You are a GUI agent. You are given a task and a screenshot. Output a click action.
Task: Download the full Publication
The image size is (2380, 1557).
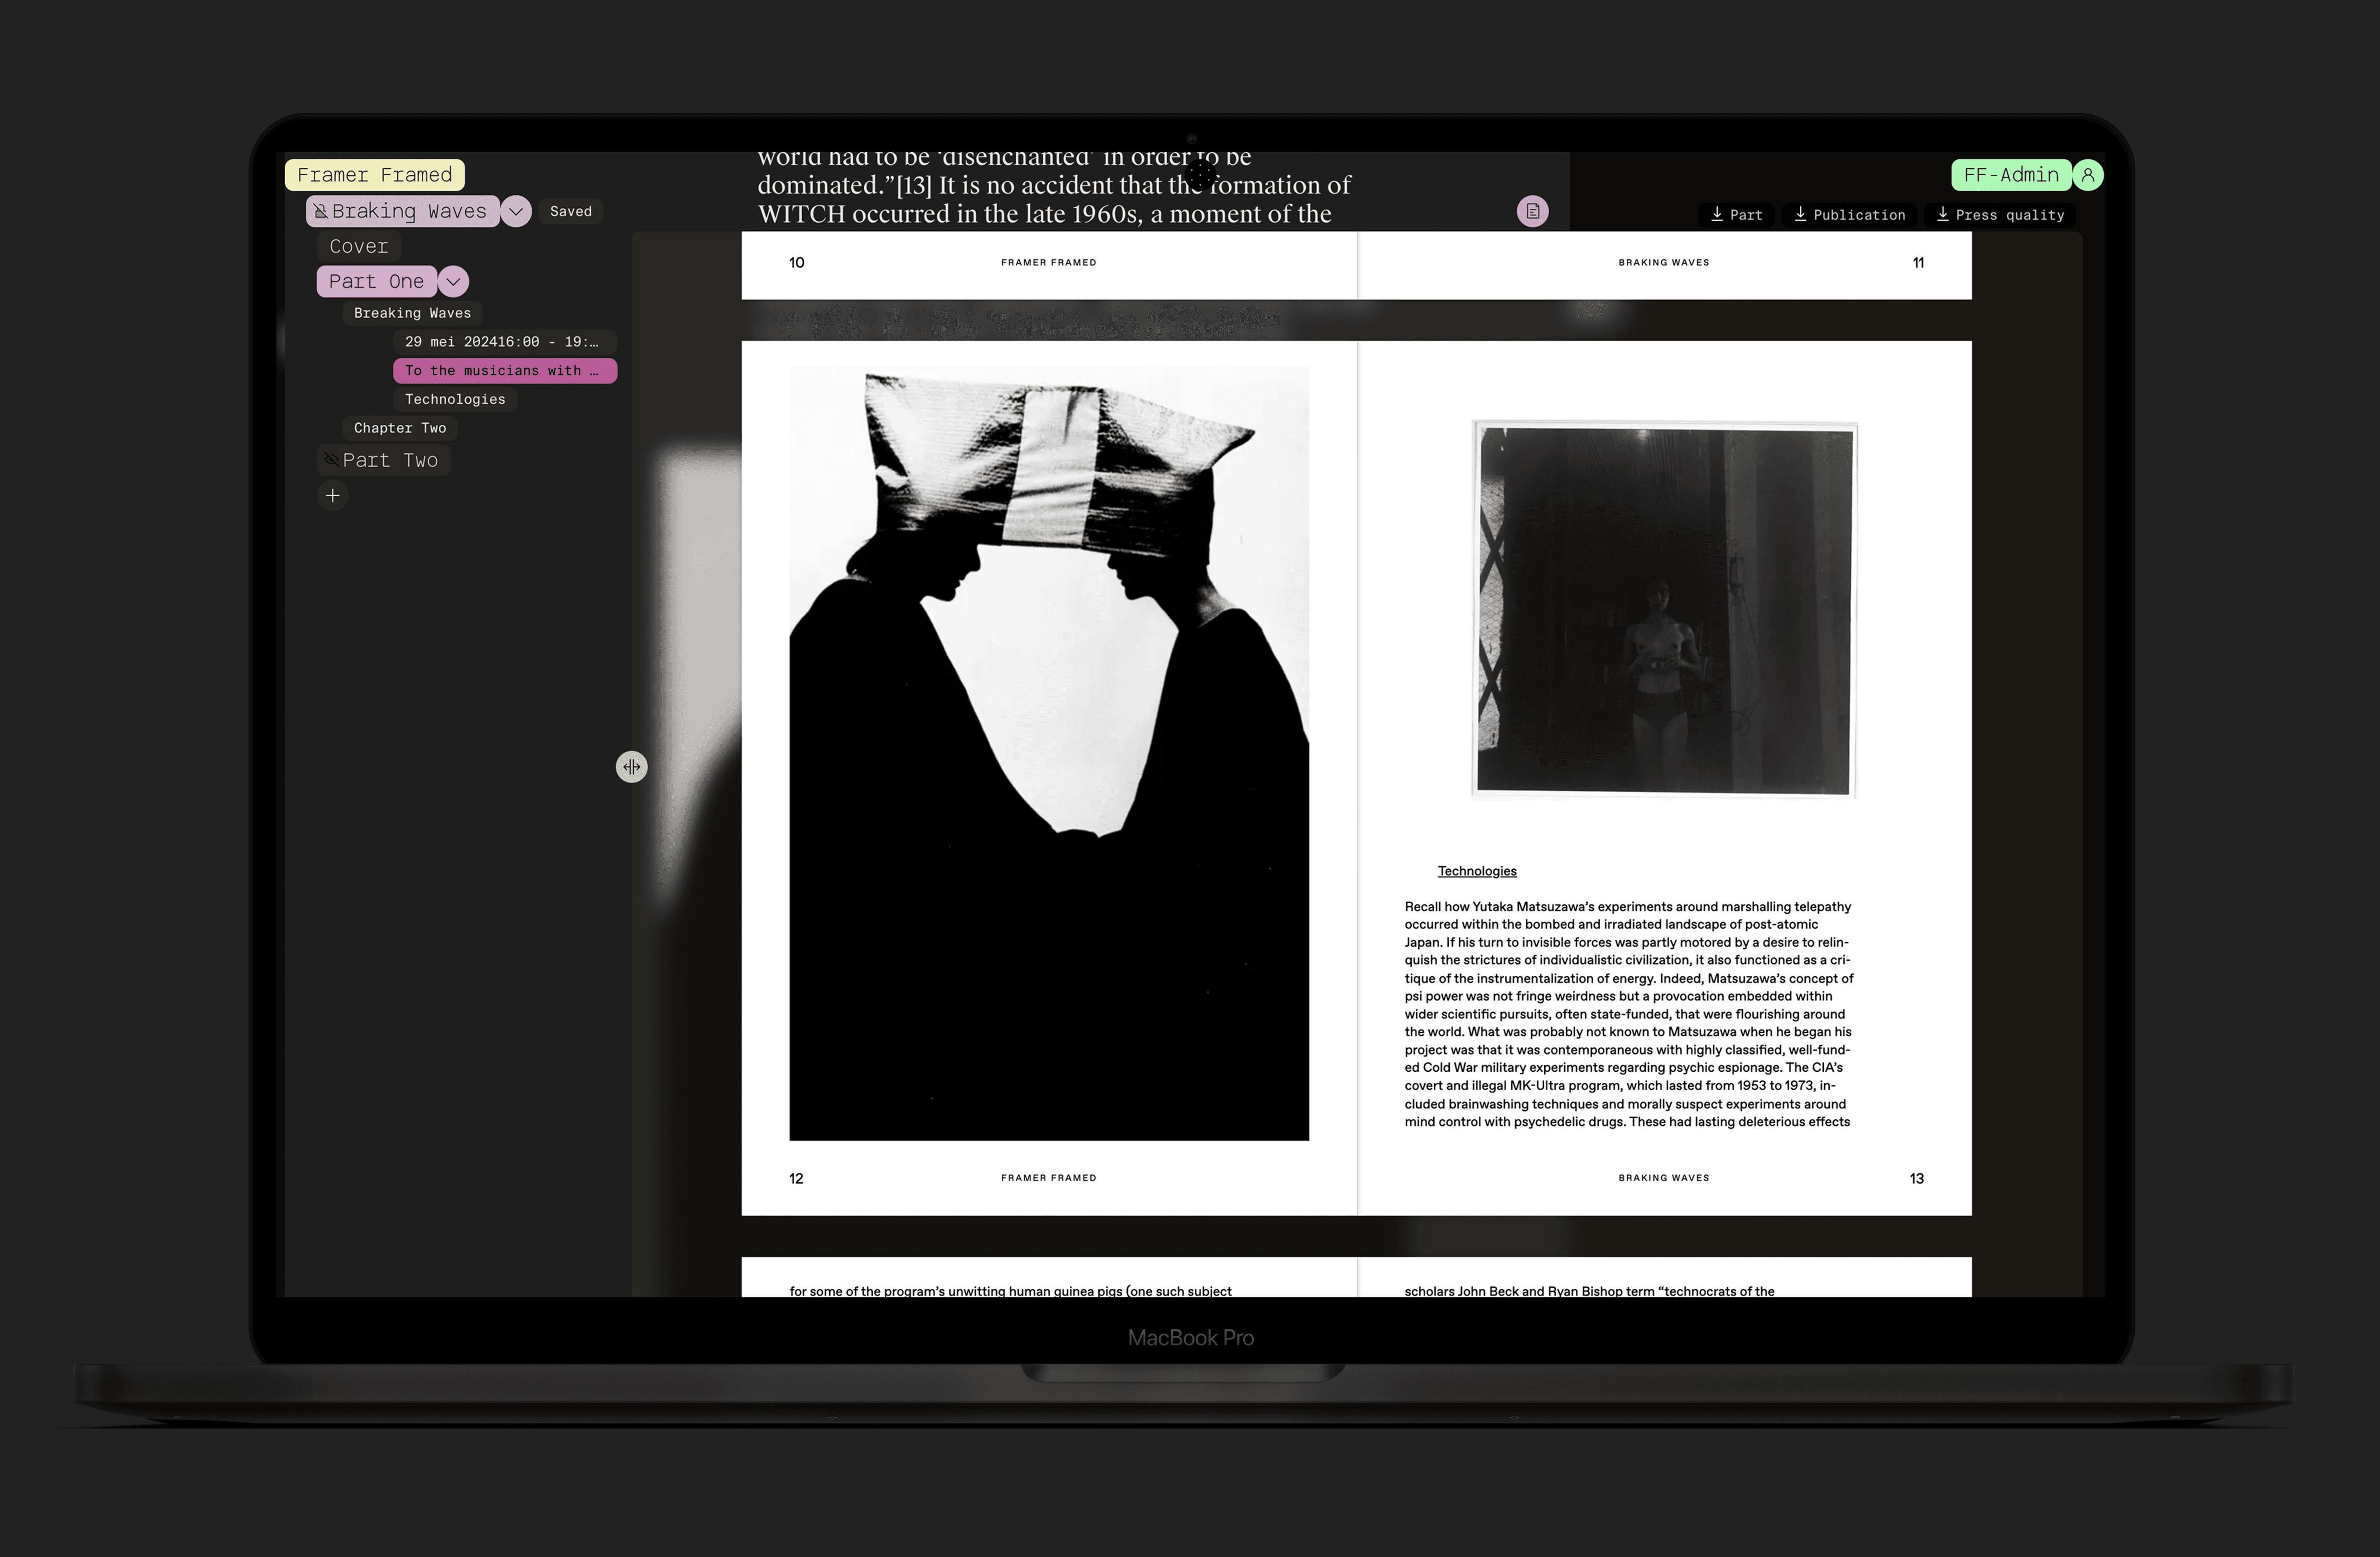pos(1849,215)
